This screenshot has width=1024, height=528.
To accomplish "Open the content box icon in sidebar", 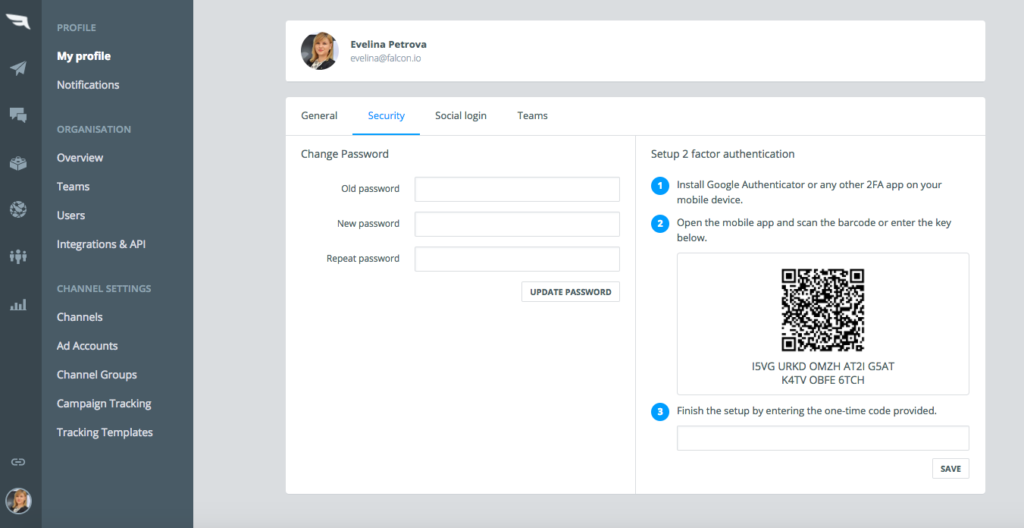I will (18, 163).
